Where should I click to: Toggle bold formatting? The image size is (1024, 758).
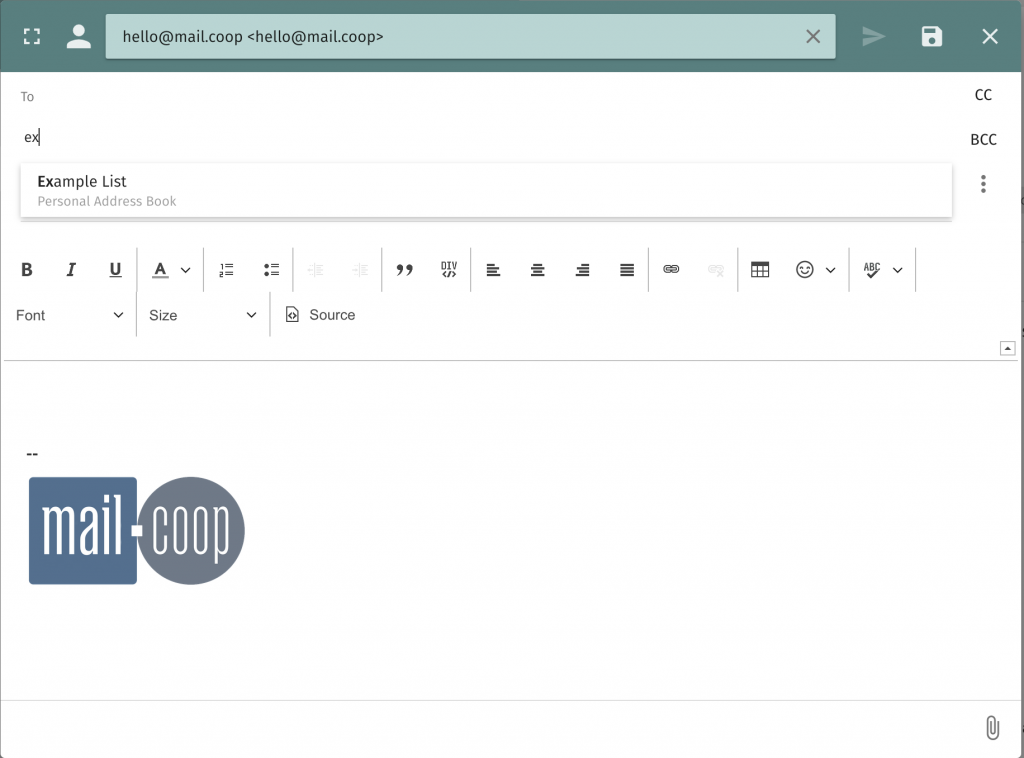tap(27, 270)
